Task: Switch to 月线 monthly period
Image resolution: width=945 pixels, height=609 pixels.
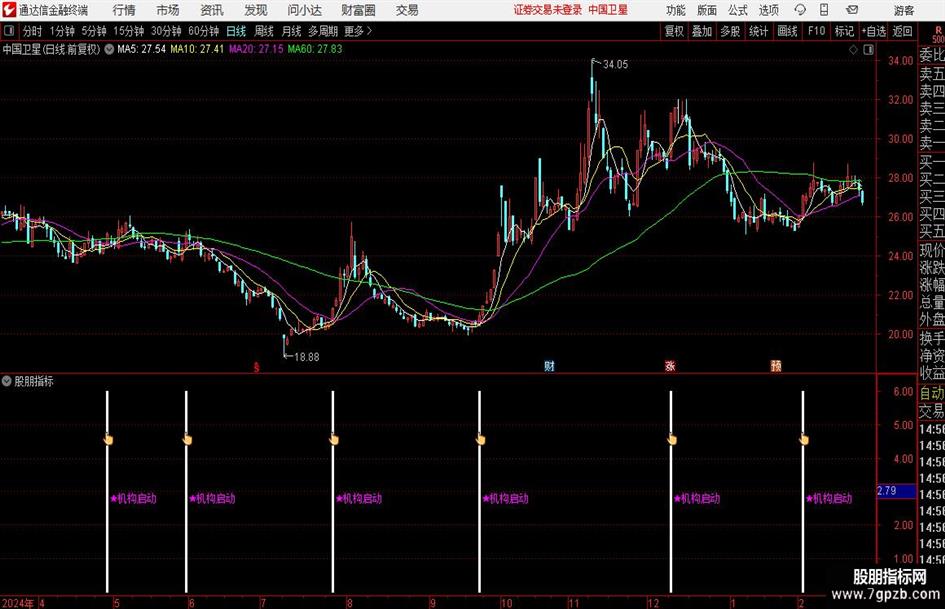Action: pyautogui.click(x=292, y=31)
